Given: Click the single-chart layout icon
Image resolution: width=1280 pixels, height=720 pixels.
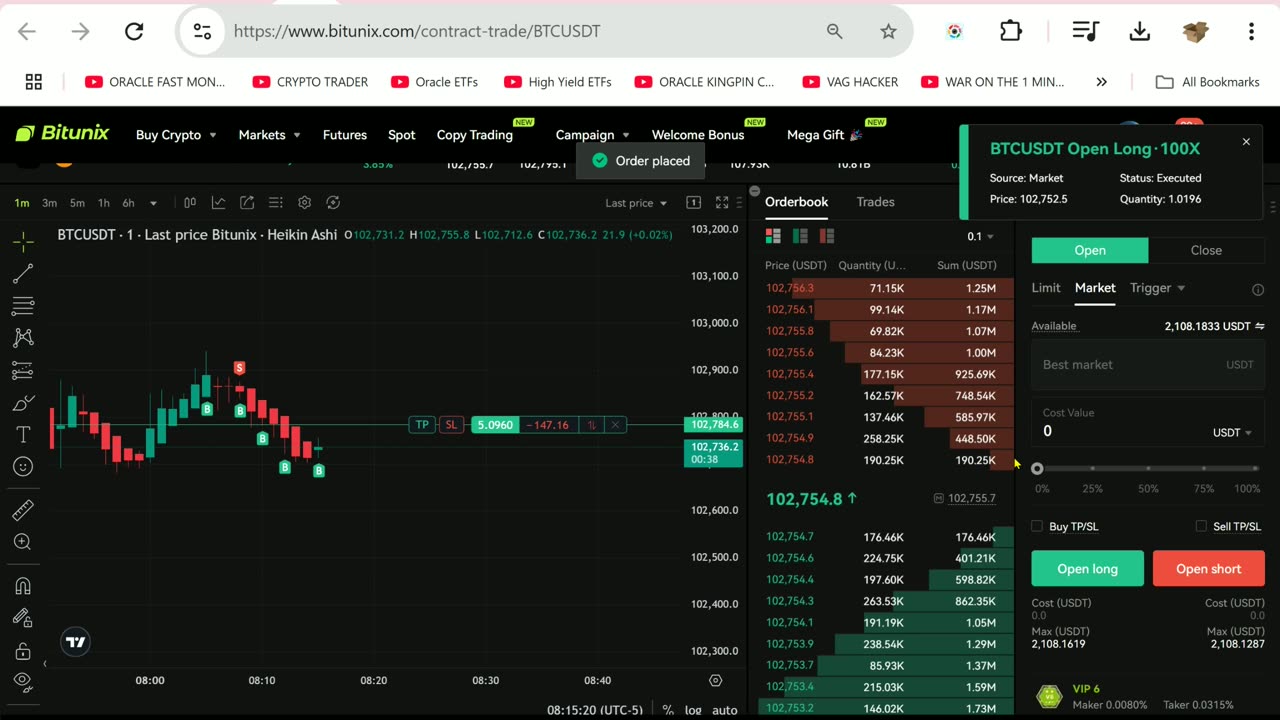Looking at the screenshot, I should coord(693,203).
